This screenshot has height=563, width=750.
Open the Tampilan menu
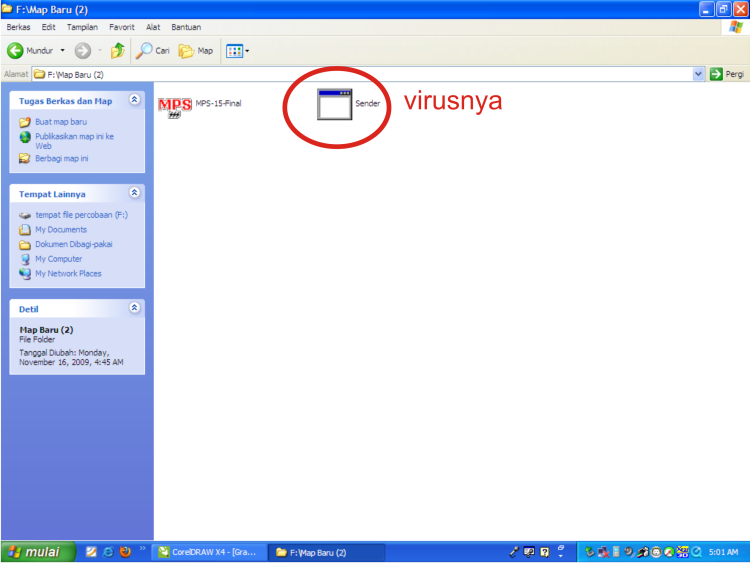tap(82, 27)
